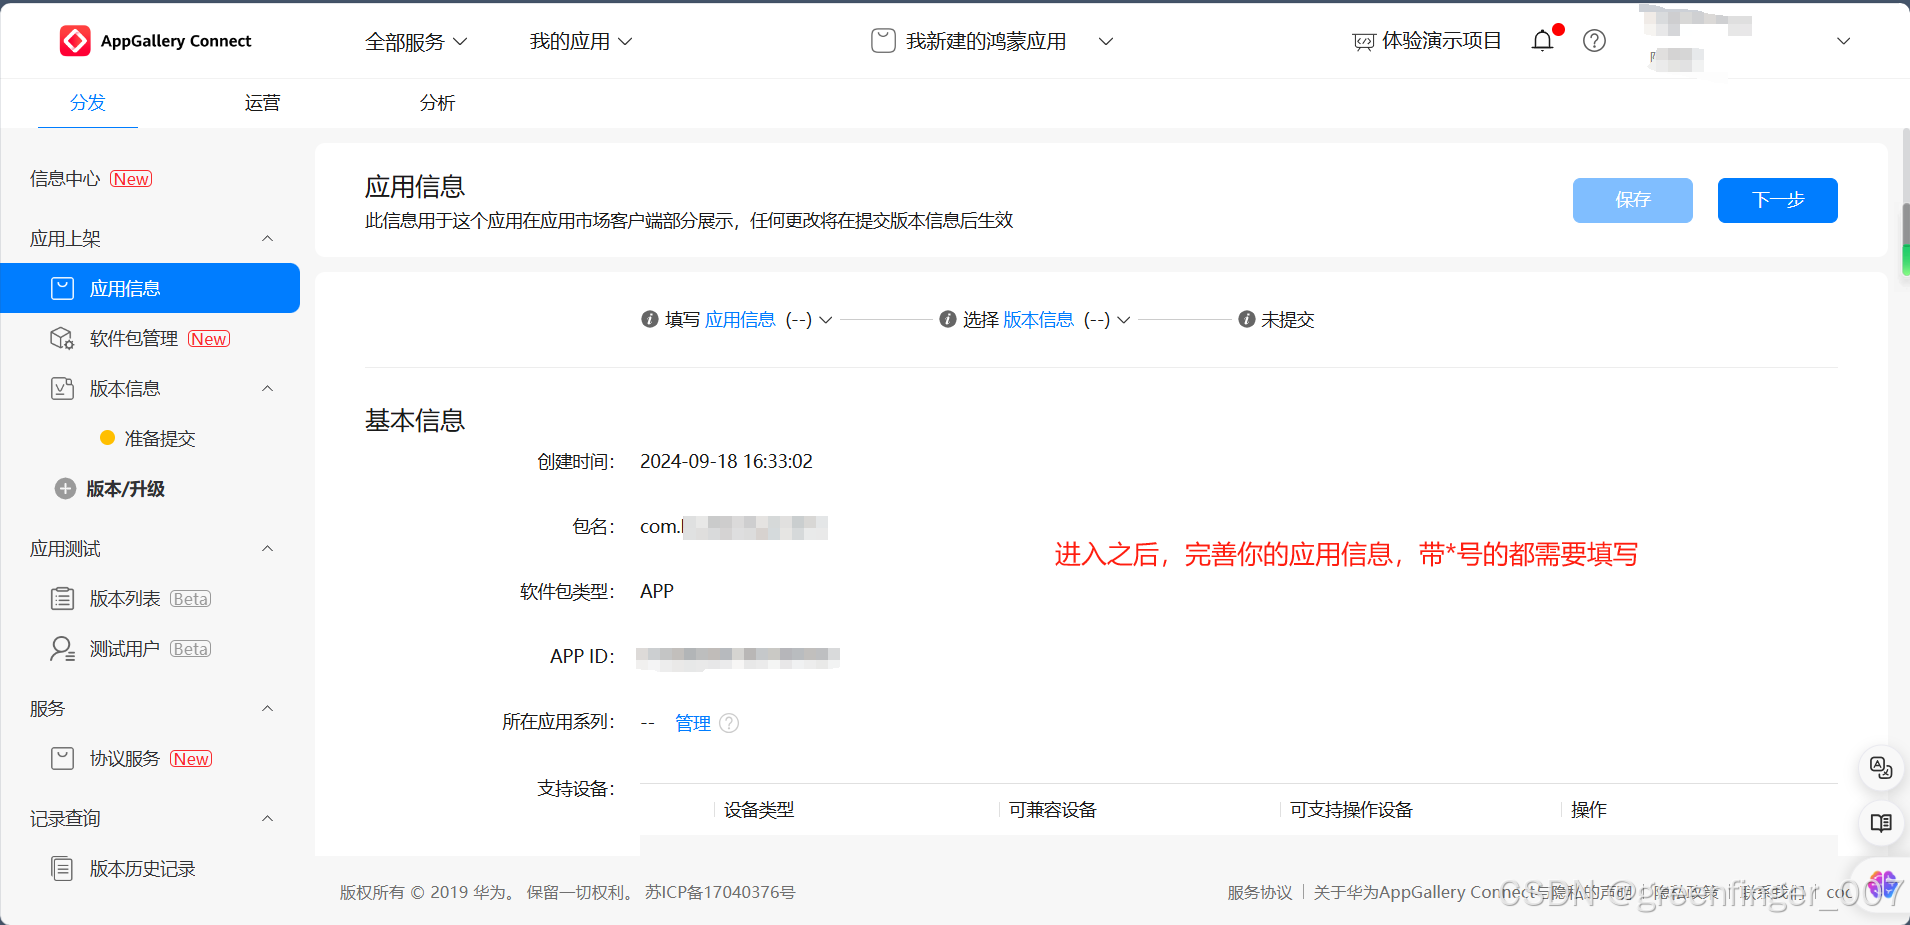Open the 全部服务 dropdown
This screenshot has height=925, width=1910.
416,41
